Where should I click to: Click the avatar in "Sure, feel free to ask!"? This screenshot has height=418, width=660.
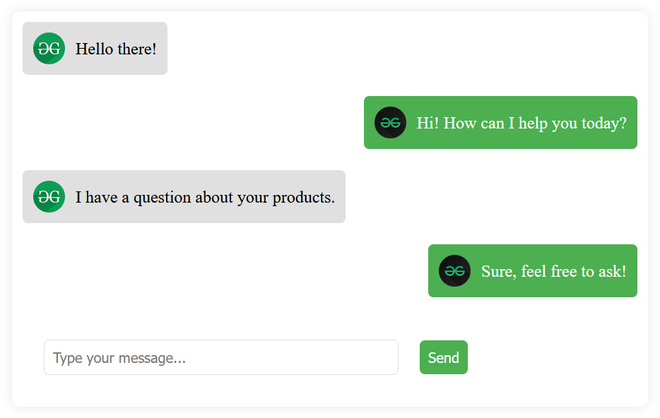pyautogui.click(x=454, y=270)
